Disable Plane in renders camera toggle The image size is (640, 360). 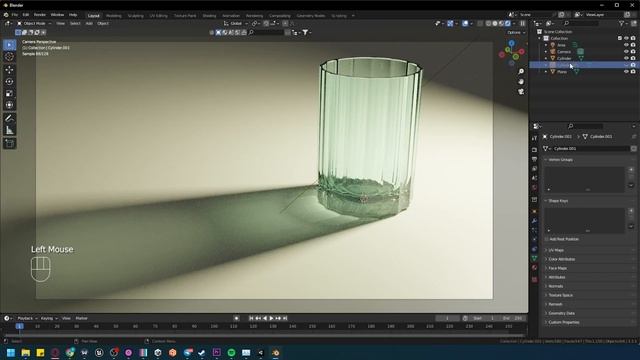[633, 71]
